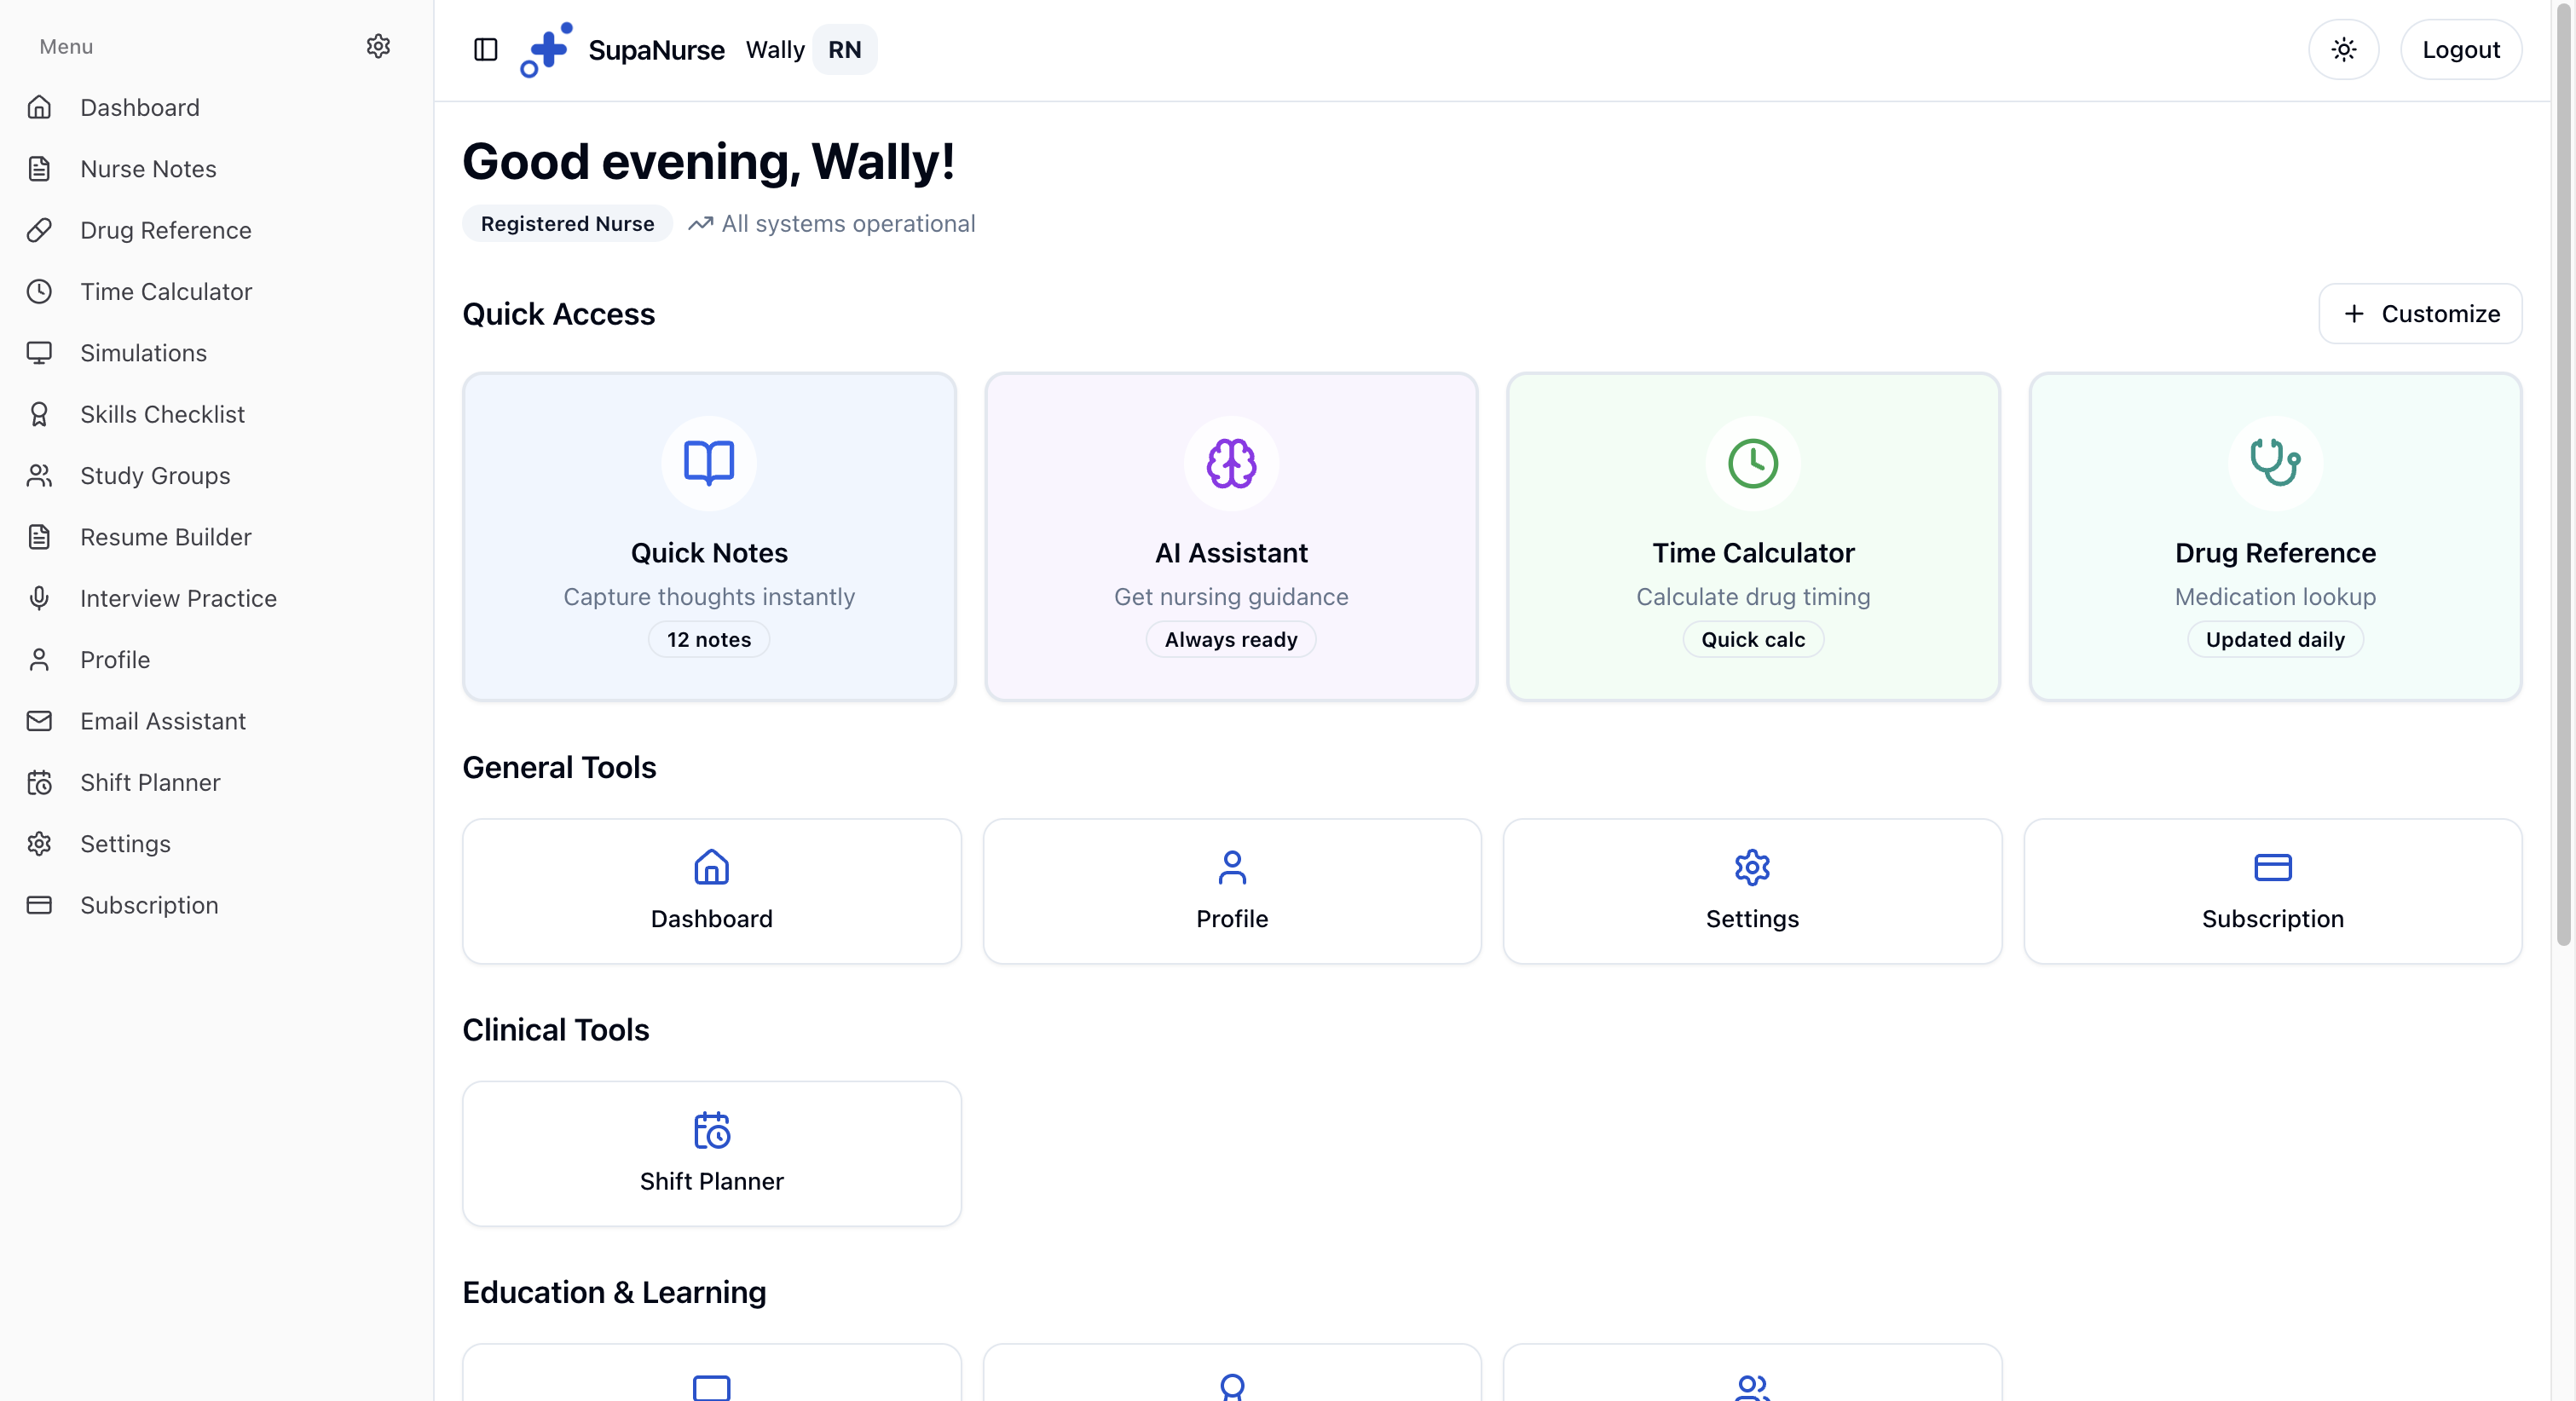Expand the Study Groups section

tap(155, 475)
